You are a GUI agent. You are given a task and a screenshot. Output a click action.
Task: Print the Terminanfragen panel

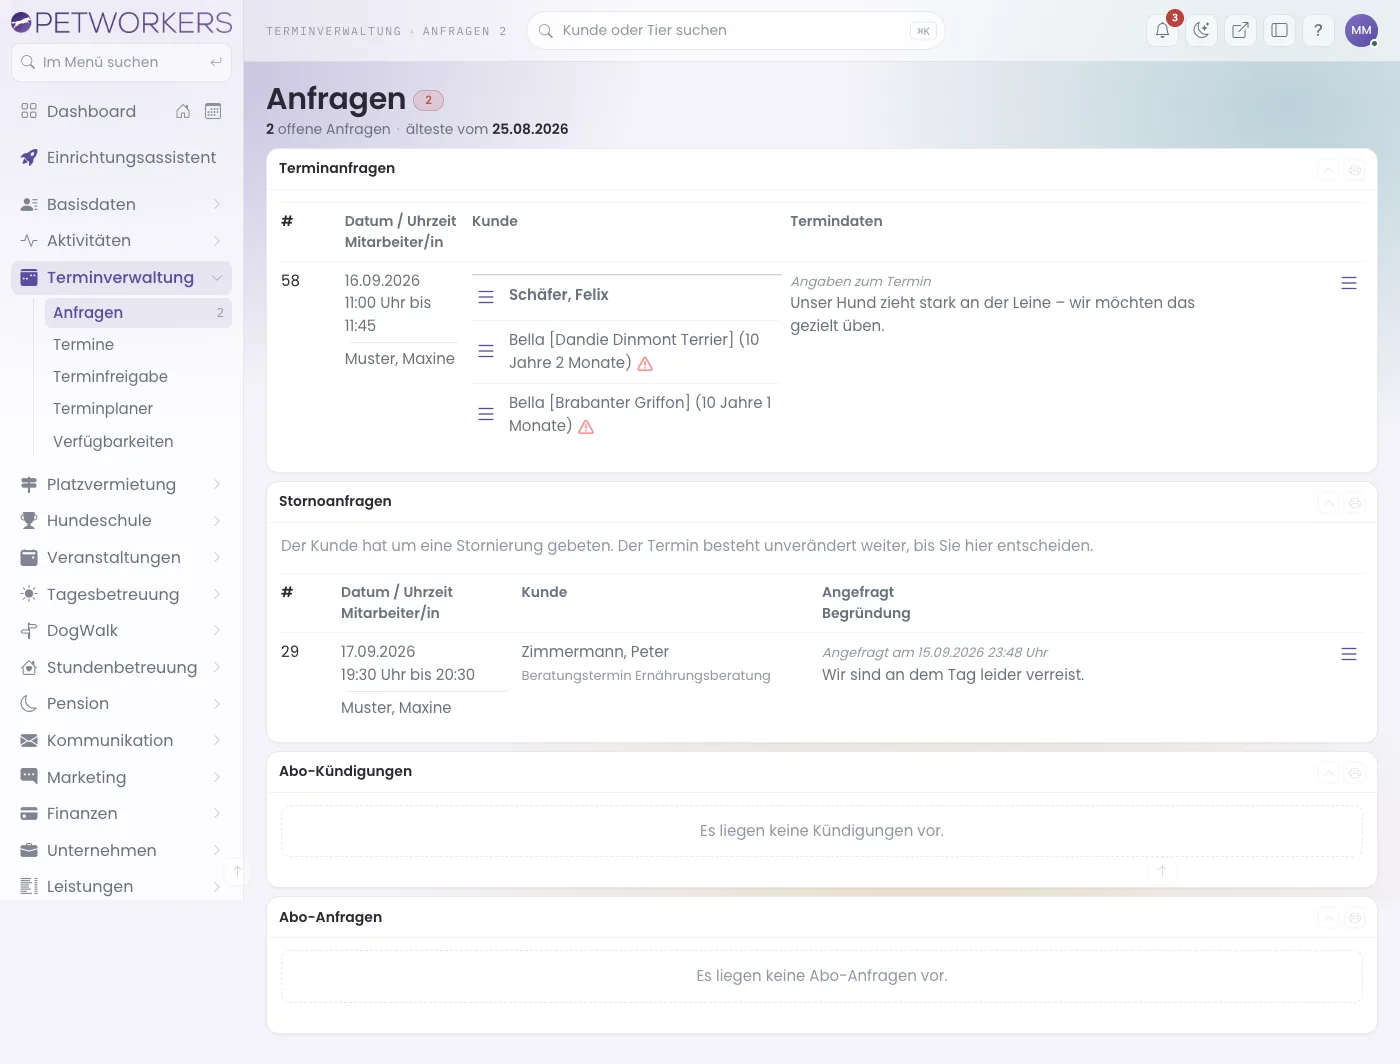pos(1355,170)
